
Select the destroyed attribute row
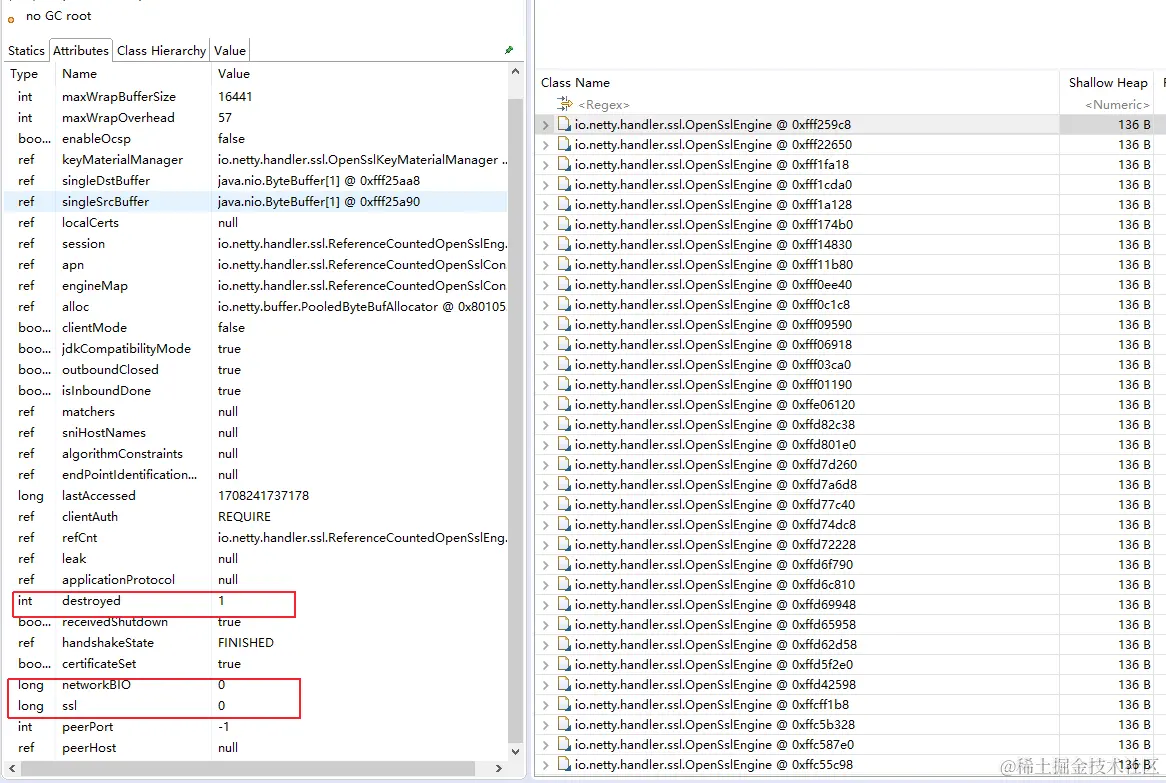(256, 601)
